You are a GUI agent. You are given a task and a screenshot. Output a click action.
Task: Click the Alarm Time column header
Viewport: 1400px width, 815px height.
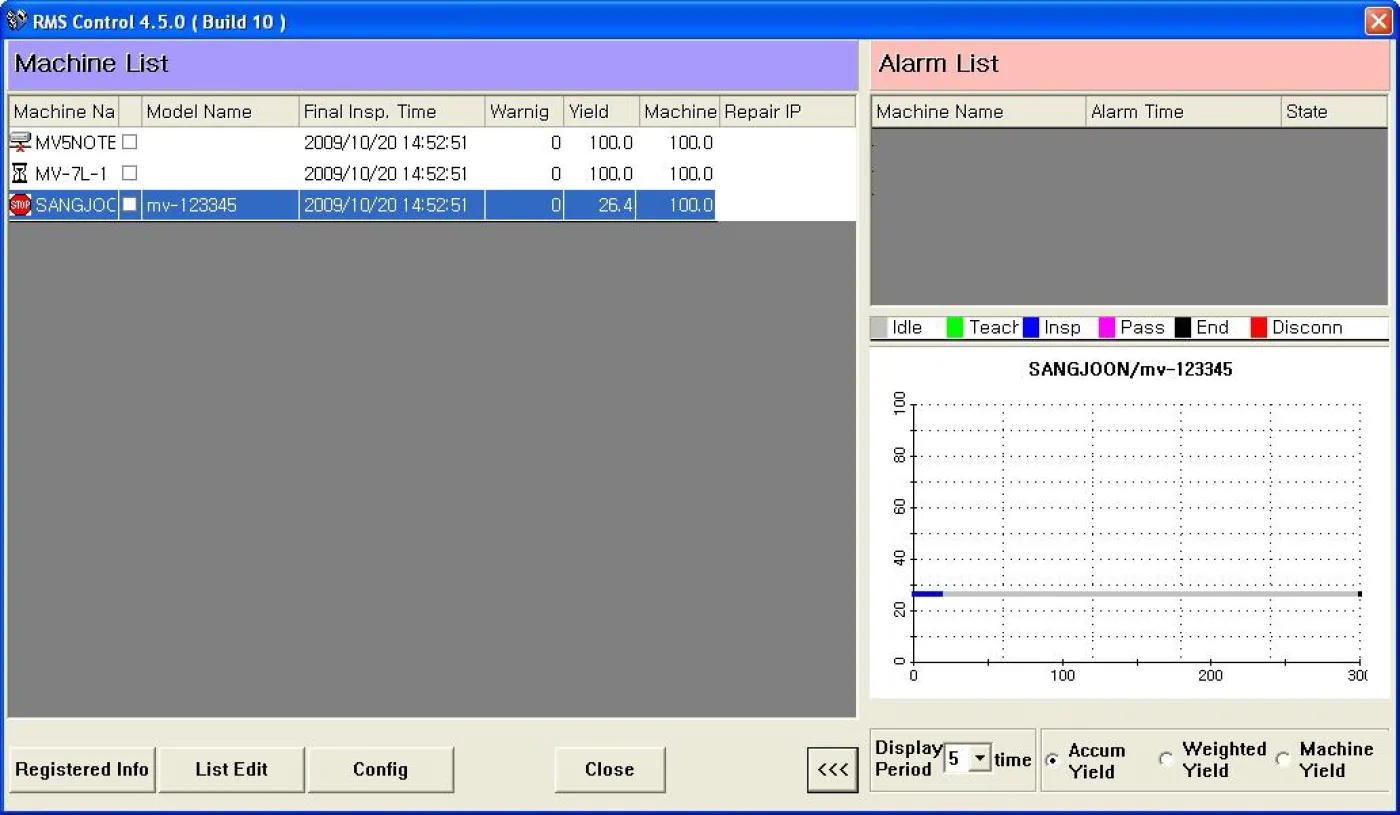[1183, 111]
